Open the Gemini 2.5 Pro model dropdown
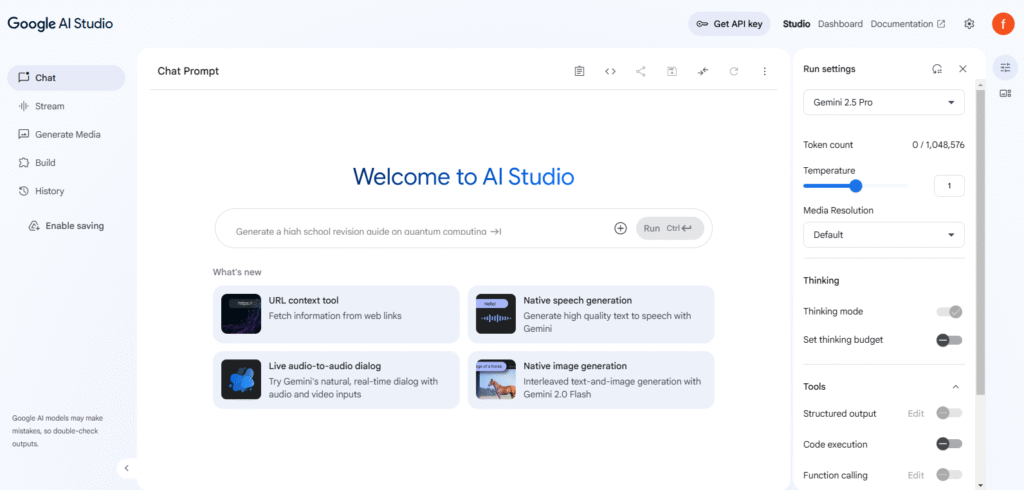This screenshot has width=1024, height=490. [884, 103]
